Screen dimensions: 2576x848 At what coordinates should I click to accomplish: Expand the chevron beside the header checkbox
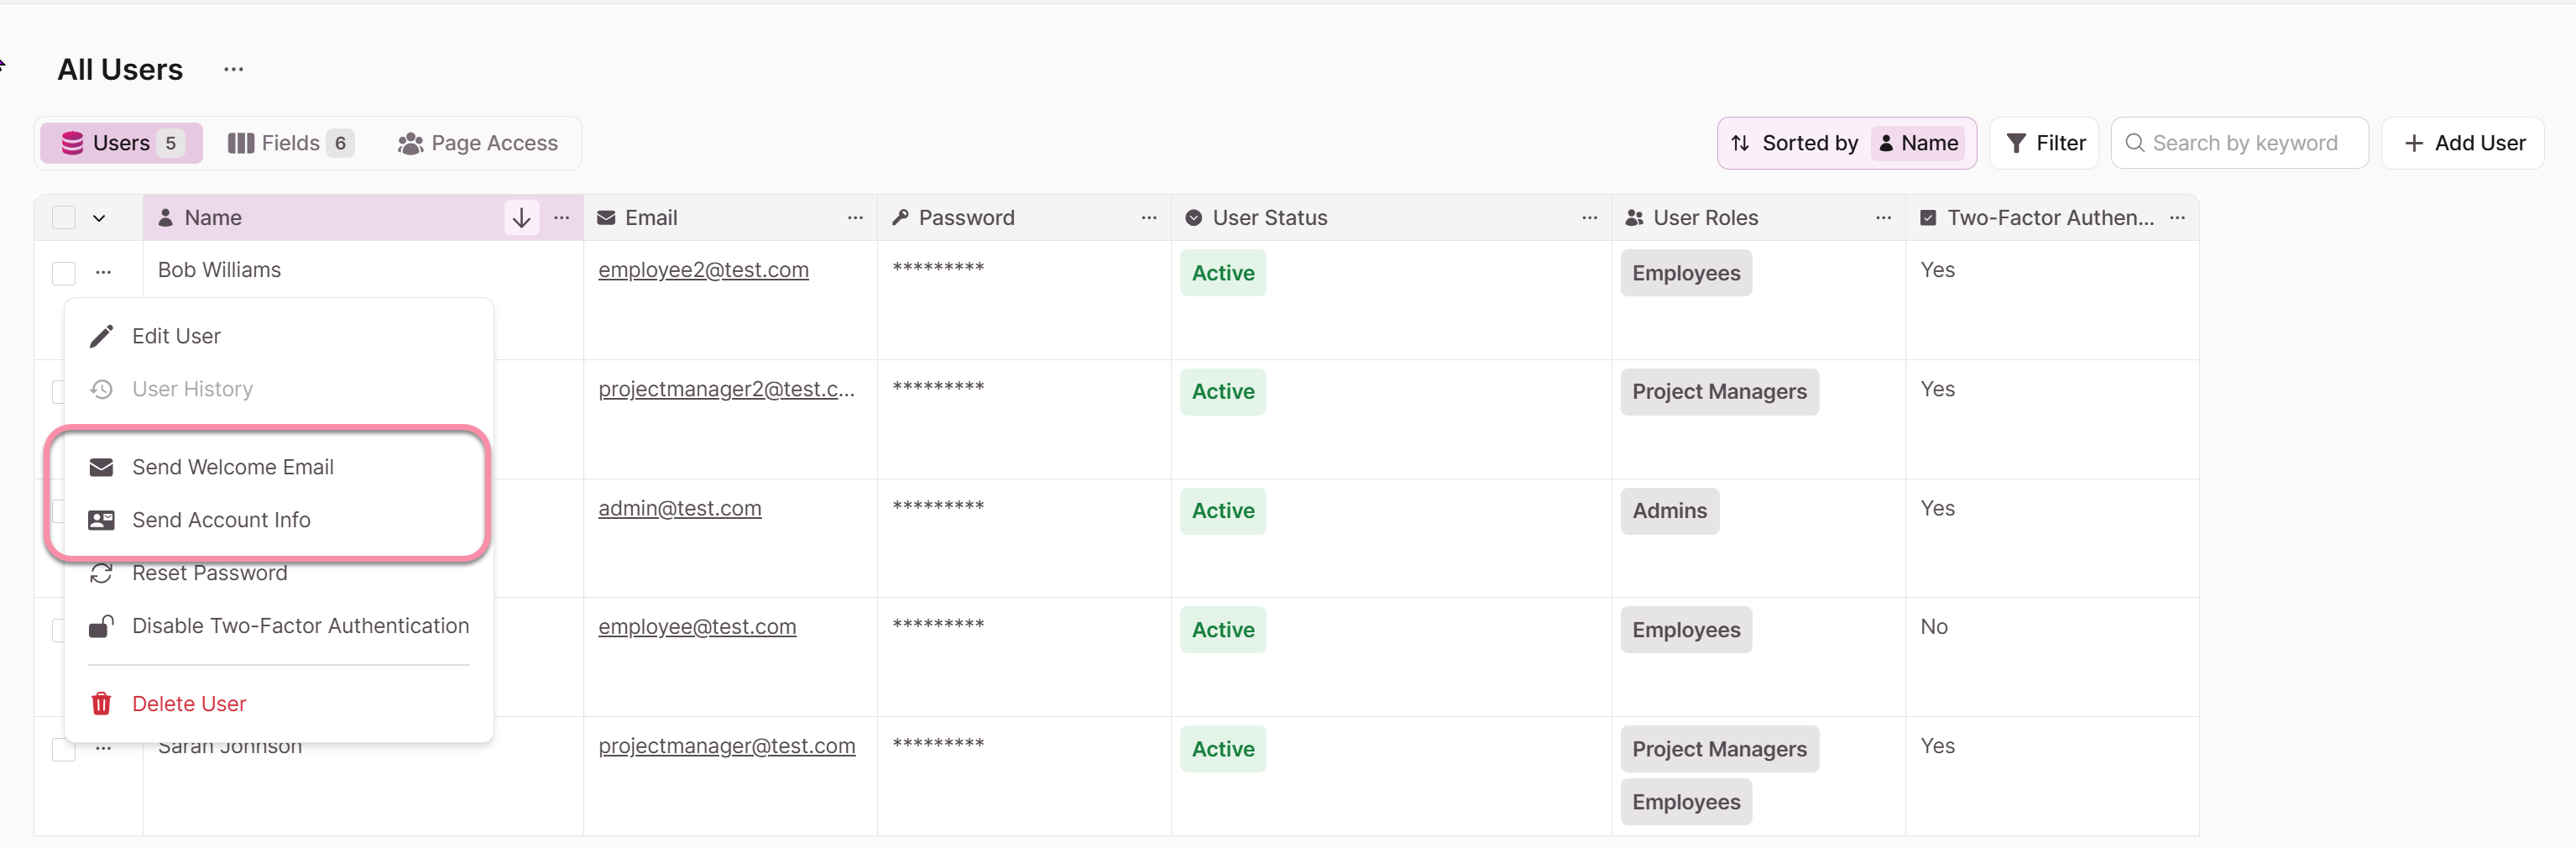click(99, 218)
